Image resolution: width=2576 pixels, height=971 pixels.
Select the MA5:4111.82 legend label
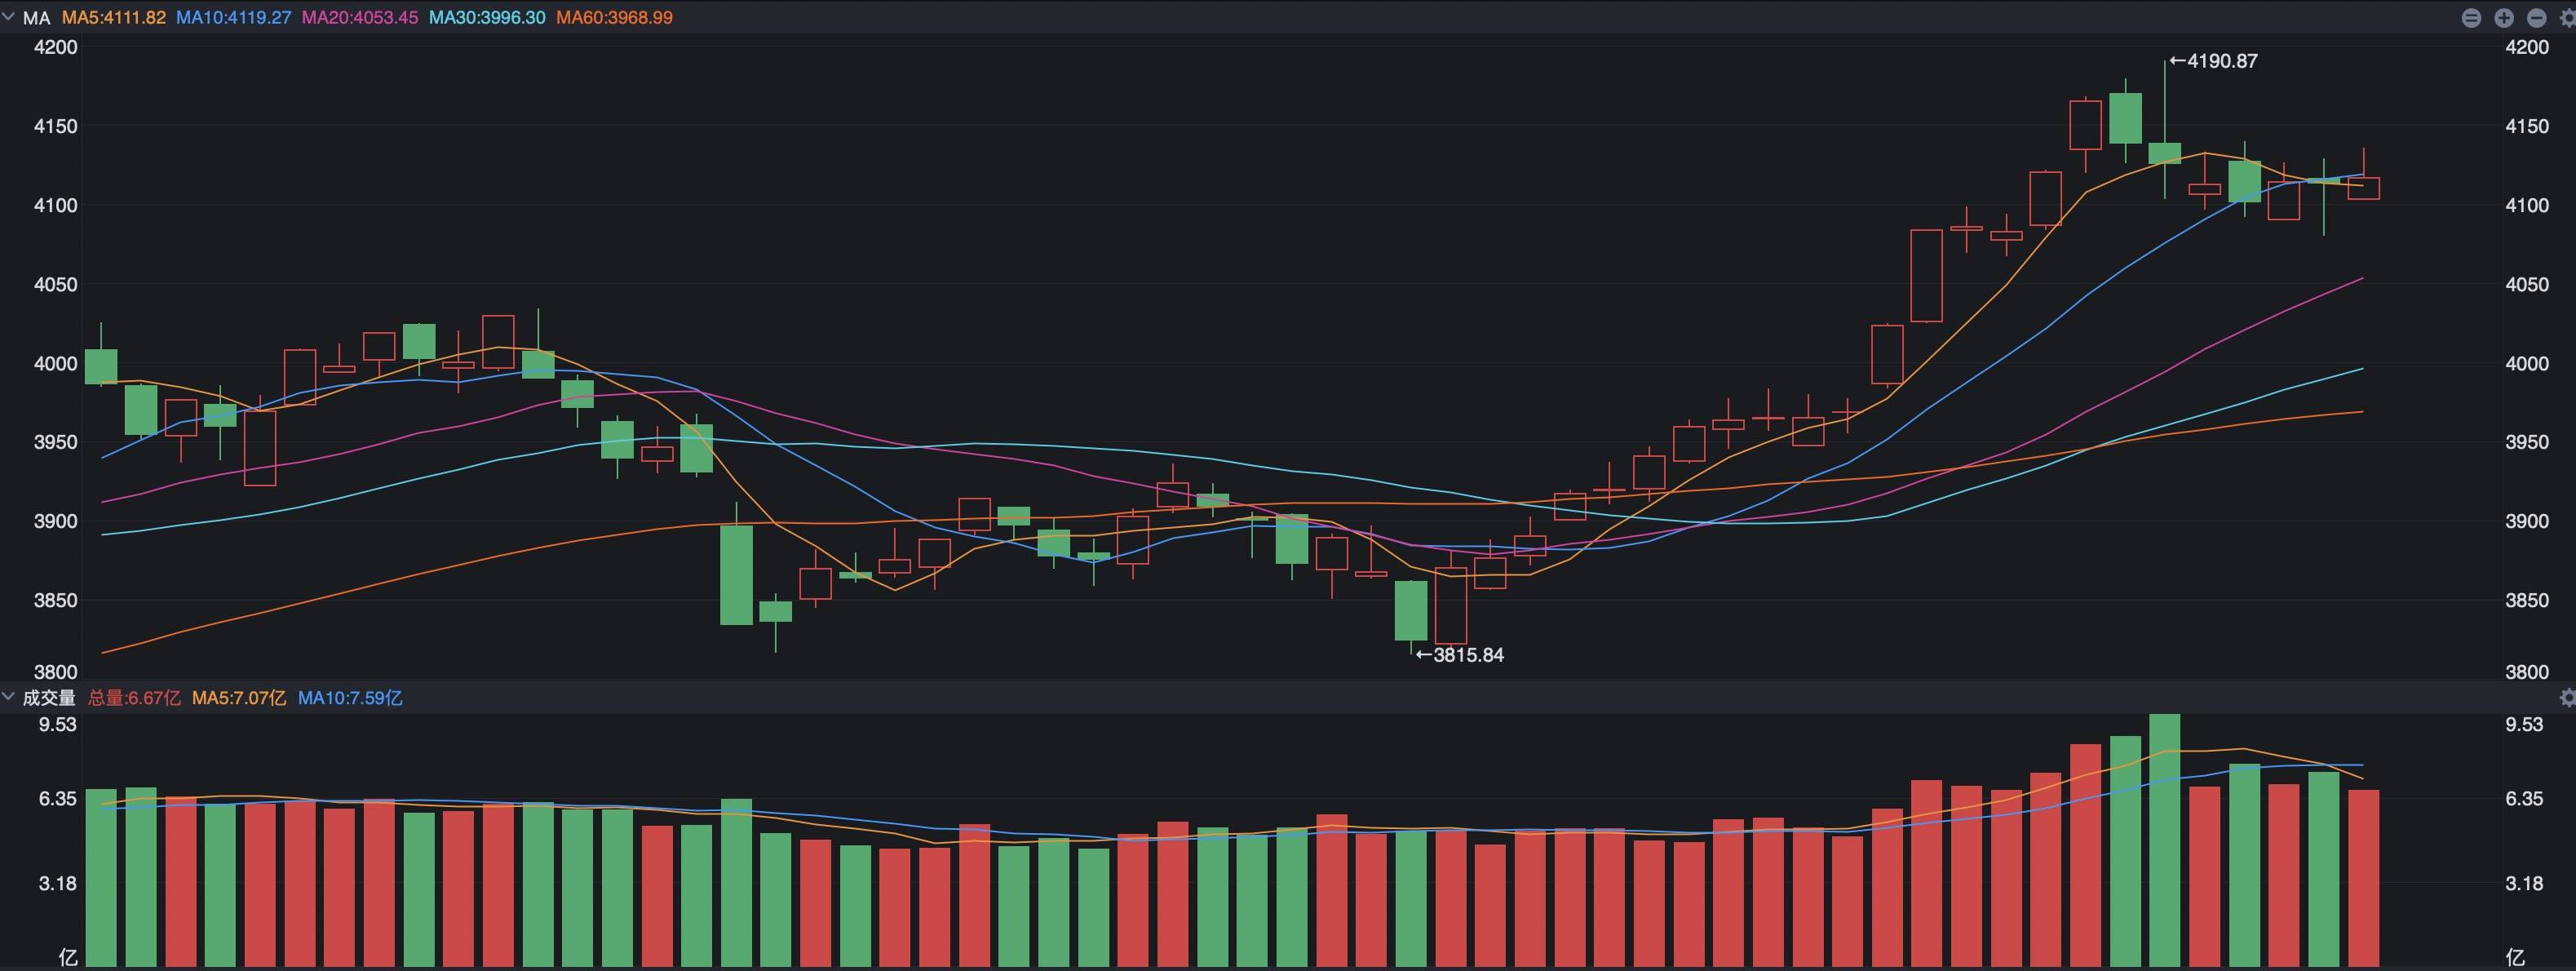pyautogui.click(x=114, y=18)
